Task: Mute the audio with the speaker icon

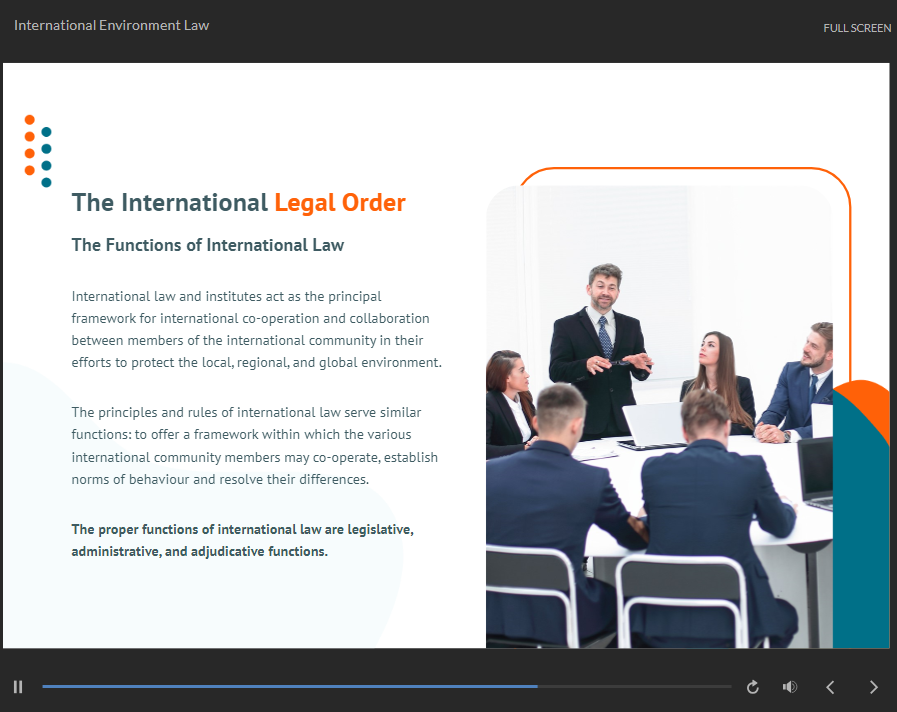Action: [x=789, y=687]
